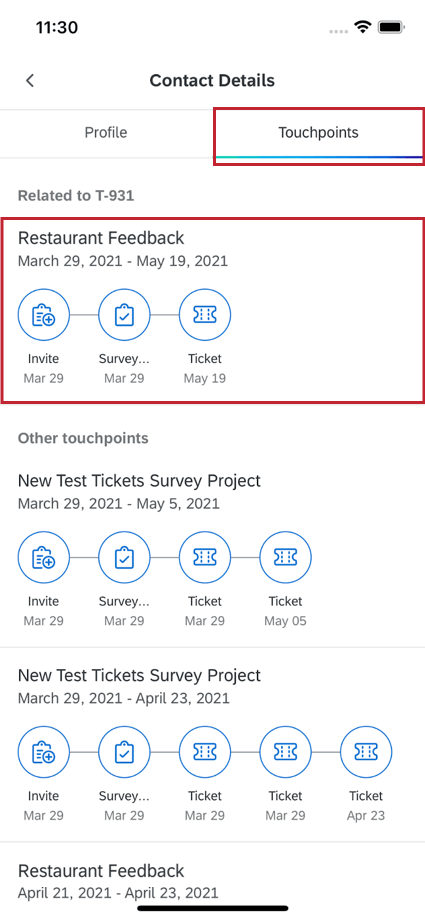Screen dimensions: 425x920
Task: Open first Mar 29 Ticket in May 5 project
Action: coord(204,557)
